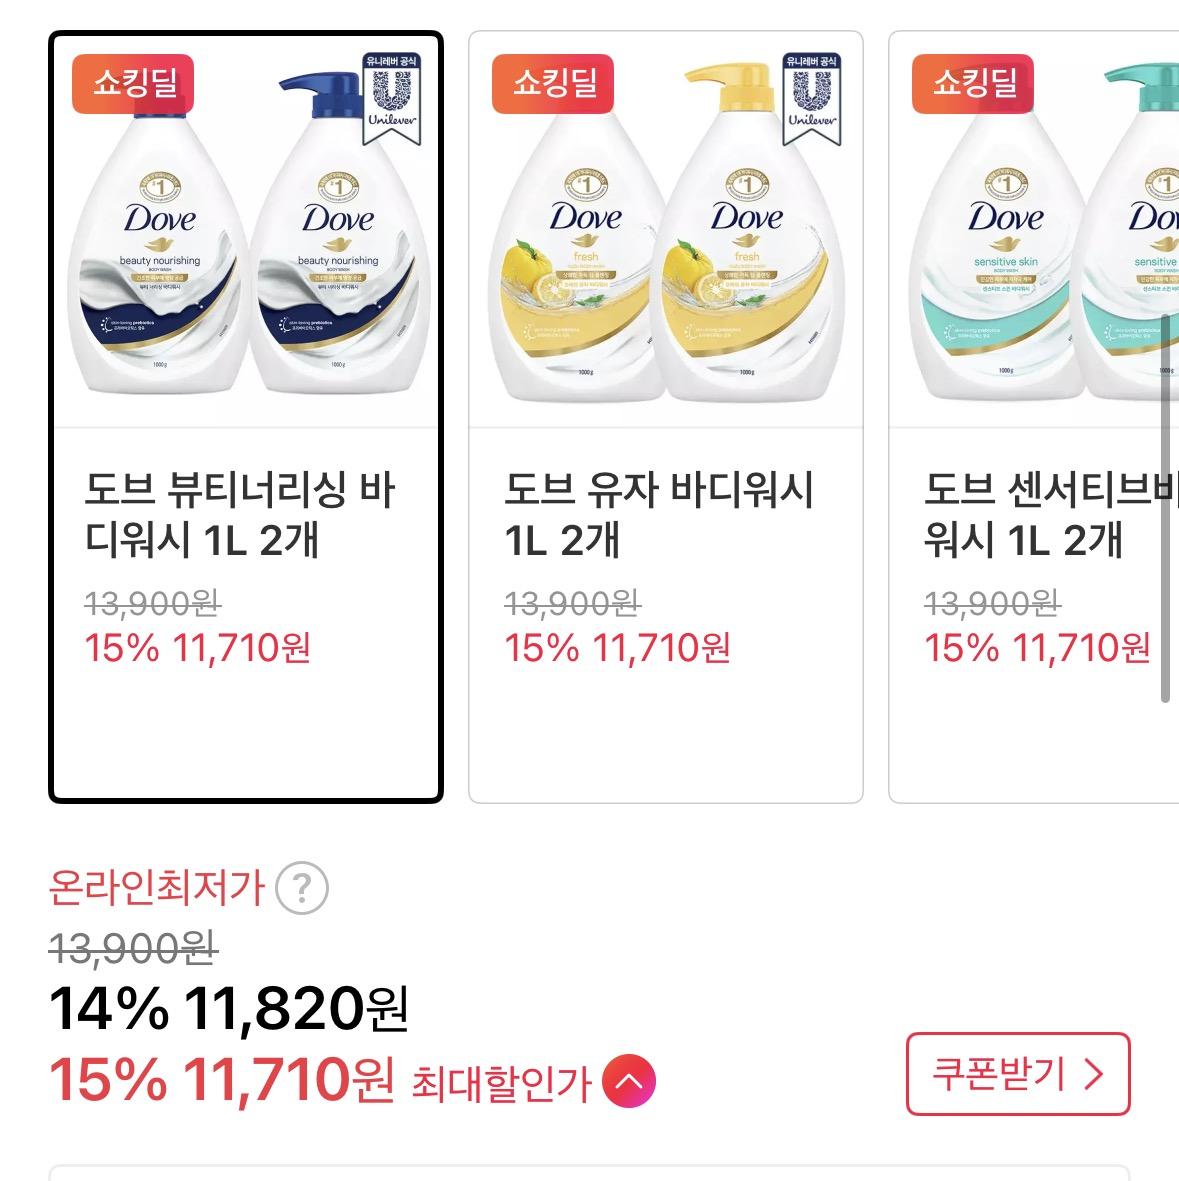1179x1181 pixels.
Task: Expand the 쿠폰받기 coupon panel
Action: 1016,1074
